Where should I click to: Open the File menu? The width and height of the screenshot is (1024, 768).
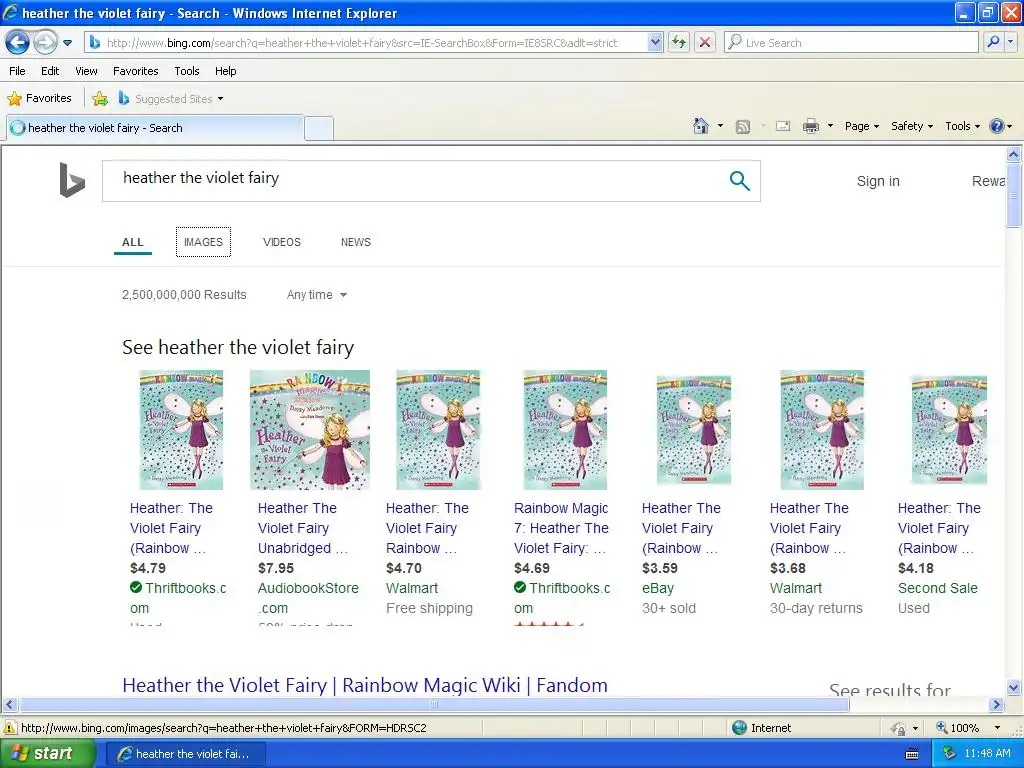18,71
